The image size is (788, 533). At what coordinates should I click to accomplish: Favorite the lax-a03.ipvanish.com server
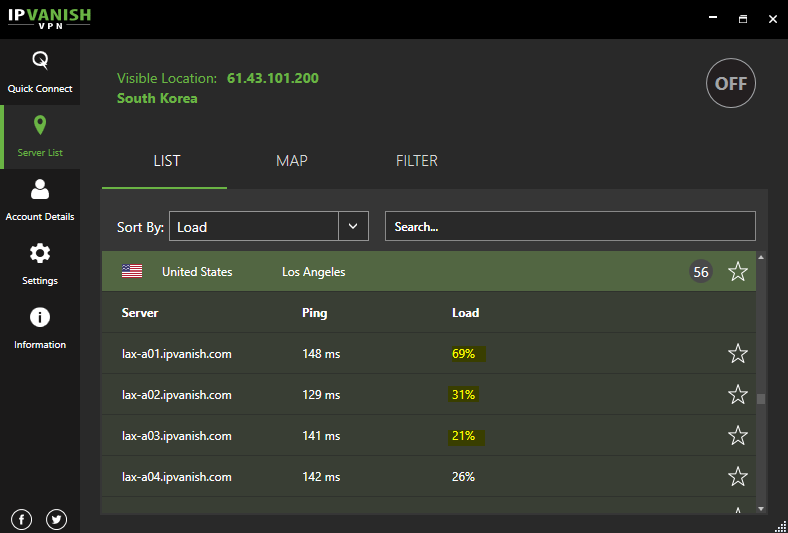click(738, 436)
